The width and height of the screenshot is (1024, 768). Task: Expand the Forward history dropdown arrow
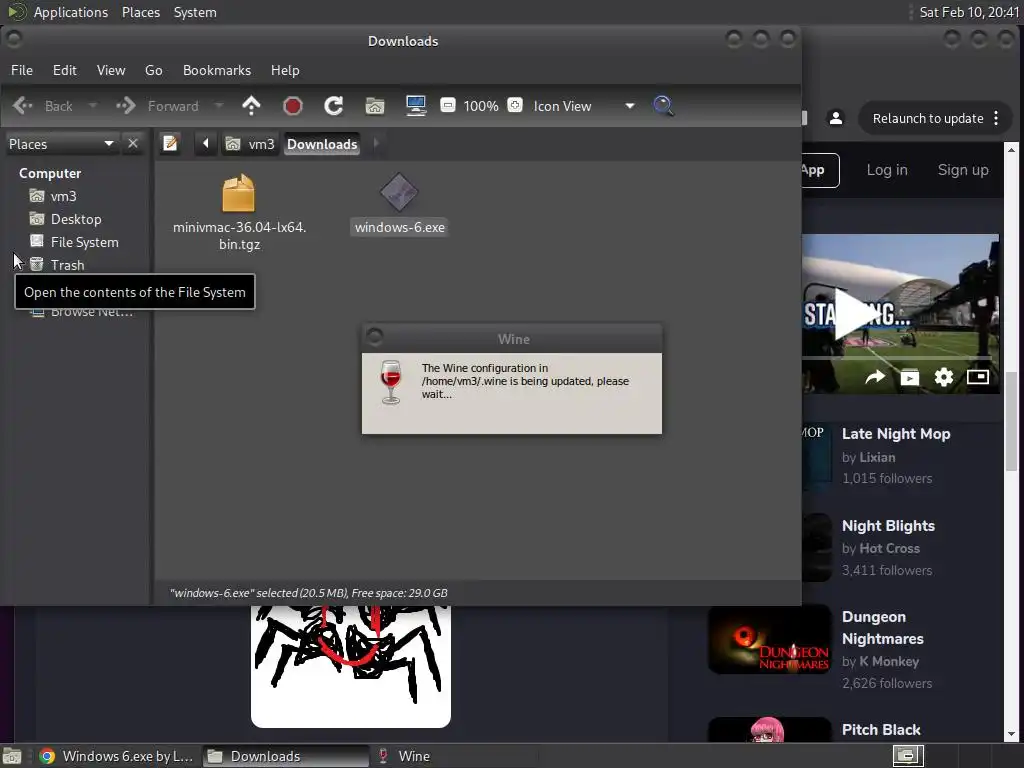coord(219,106)
